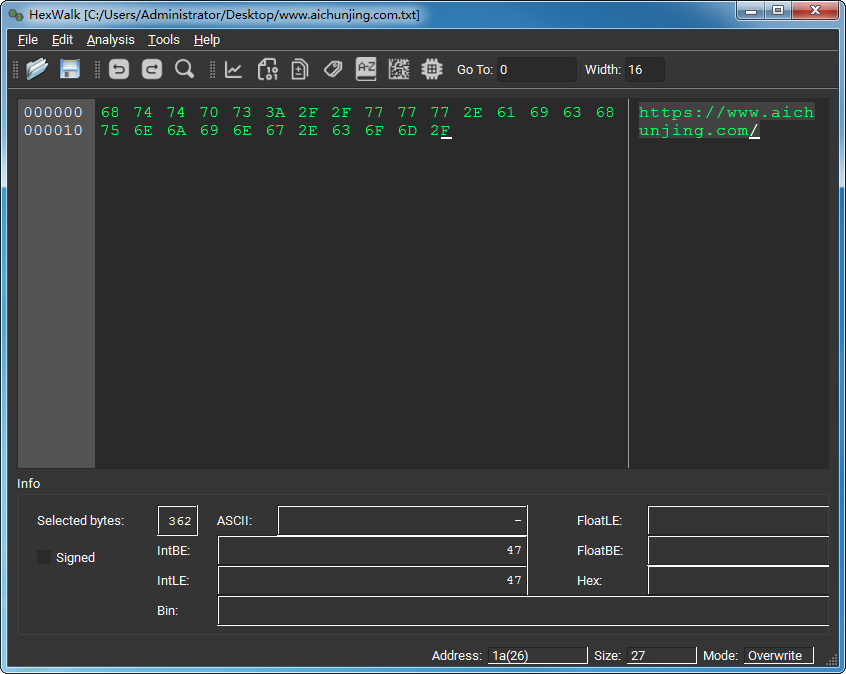Image resolution: width=846 pixels, height=674 pixels.
Task: Click the binary file analysis icon
Action: tap(267, 69)
